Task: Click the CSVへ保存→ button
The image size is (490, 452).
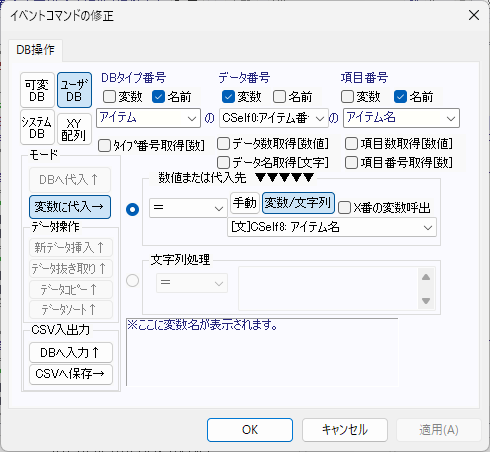Action: (71, 374)
